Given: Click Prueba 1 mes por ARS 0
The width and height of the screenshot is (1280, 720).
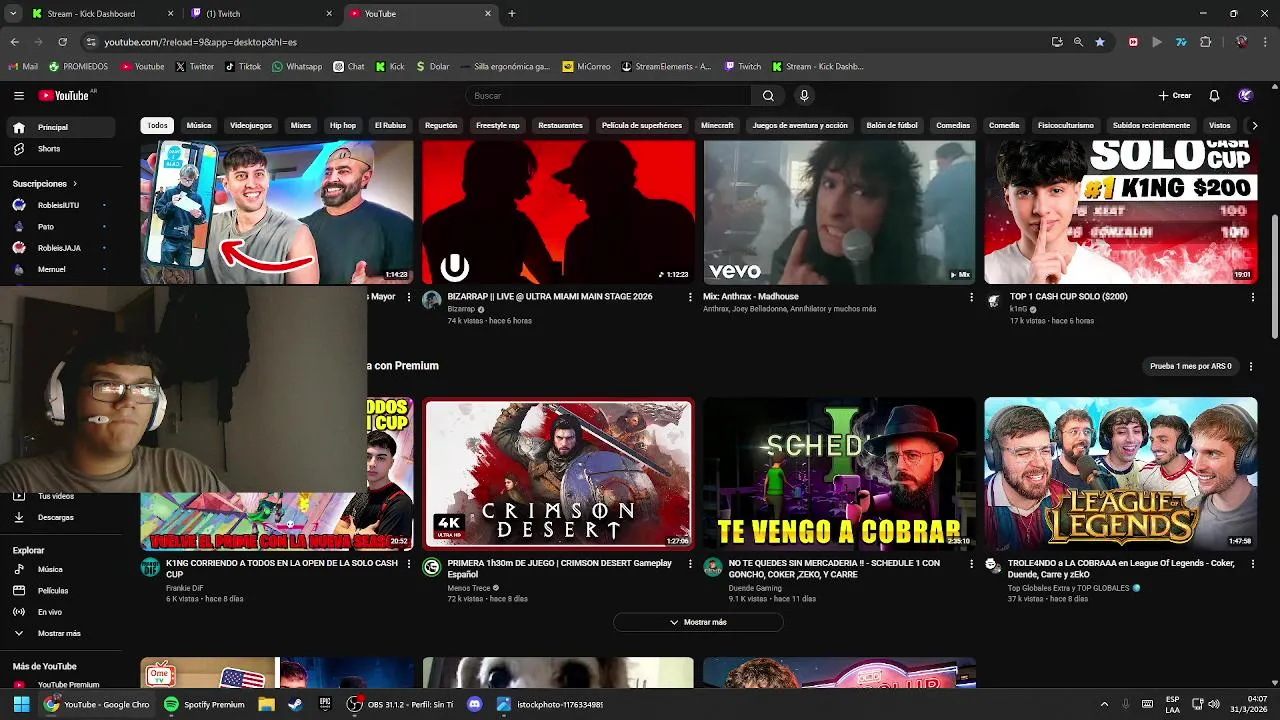Looking at the screenshot, I should coord(1190,366).
